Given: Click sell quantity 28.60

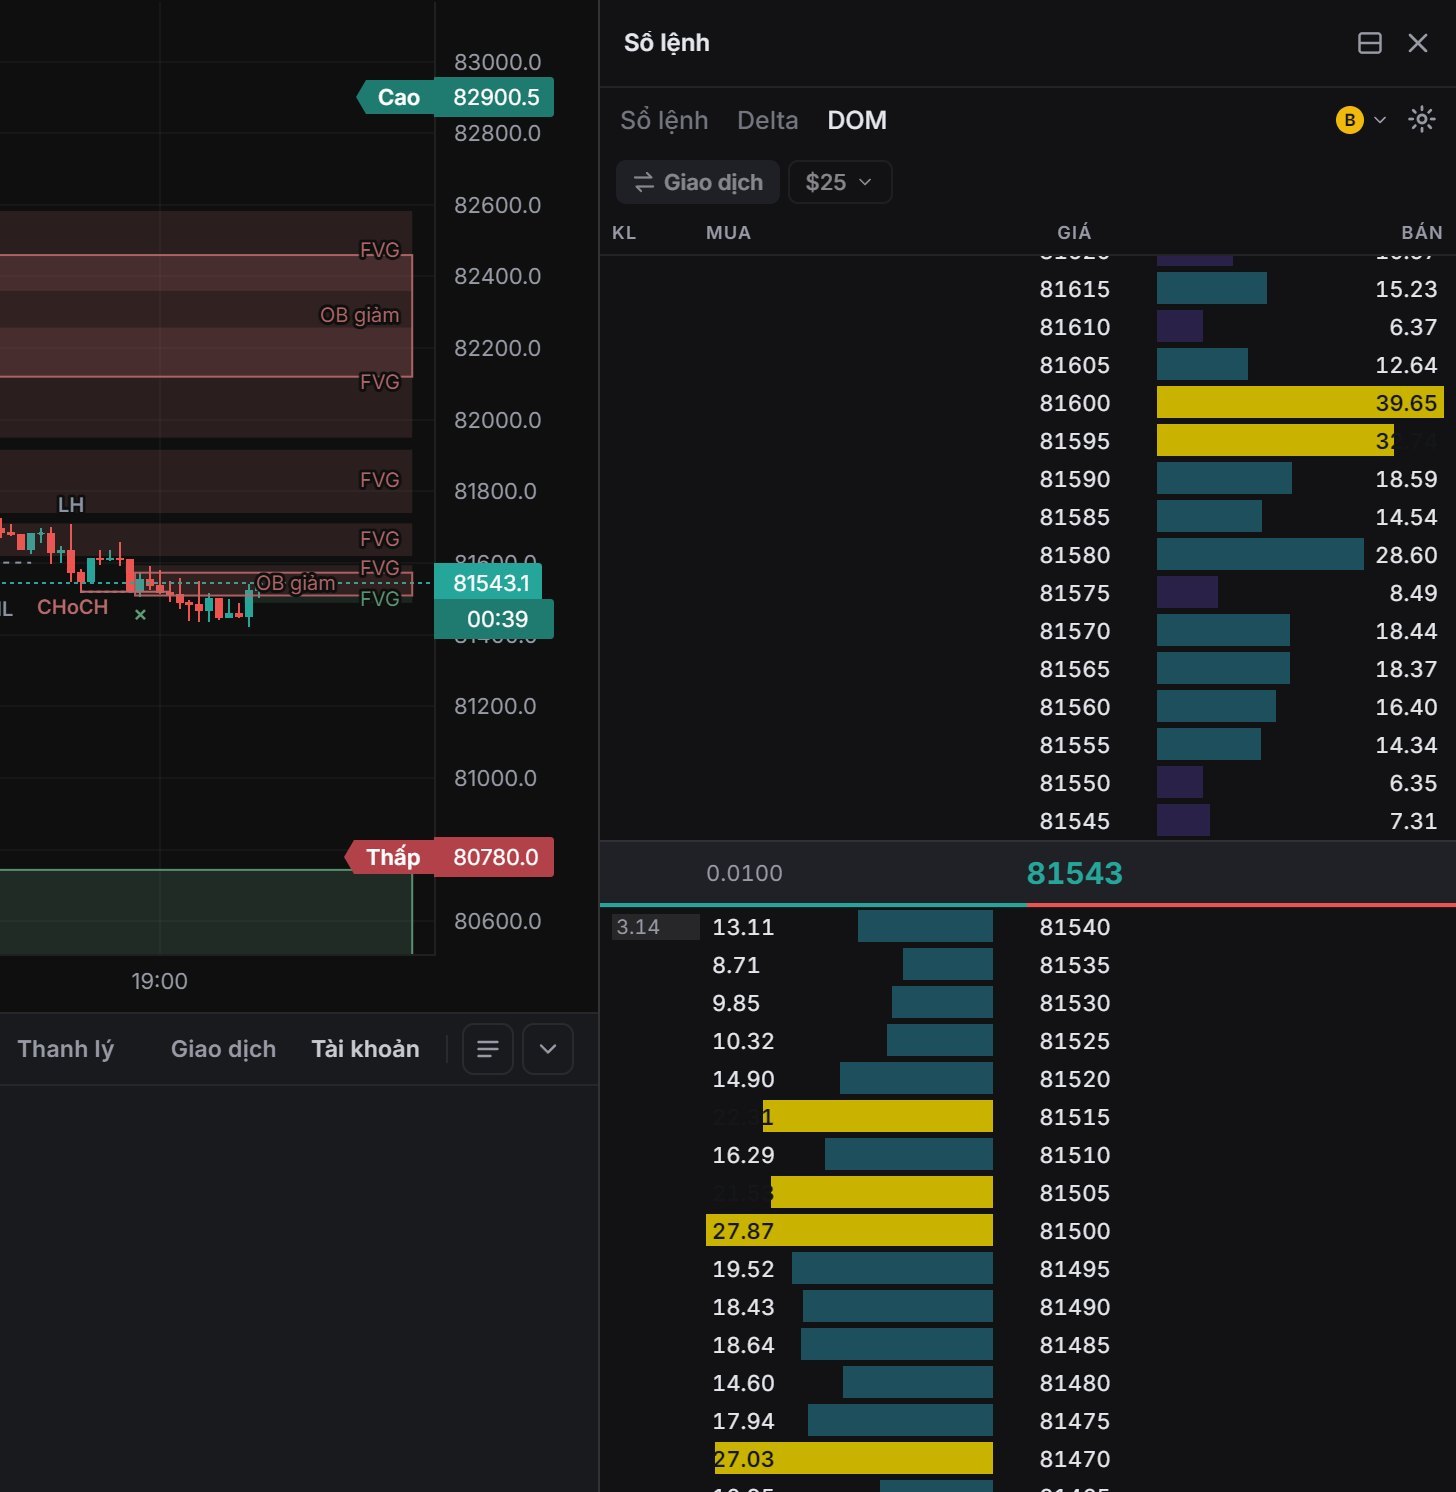Looking at the screenshot, I should click(1406, 555).
